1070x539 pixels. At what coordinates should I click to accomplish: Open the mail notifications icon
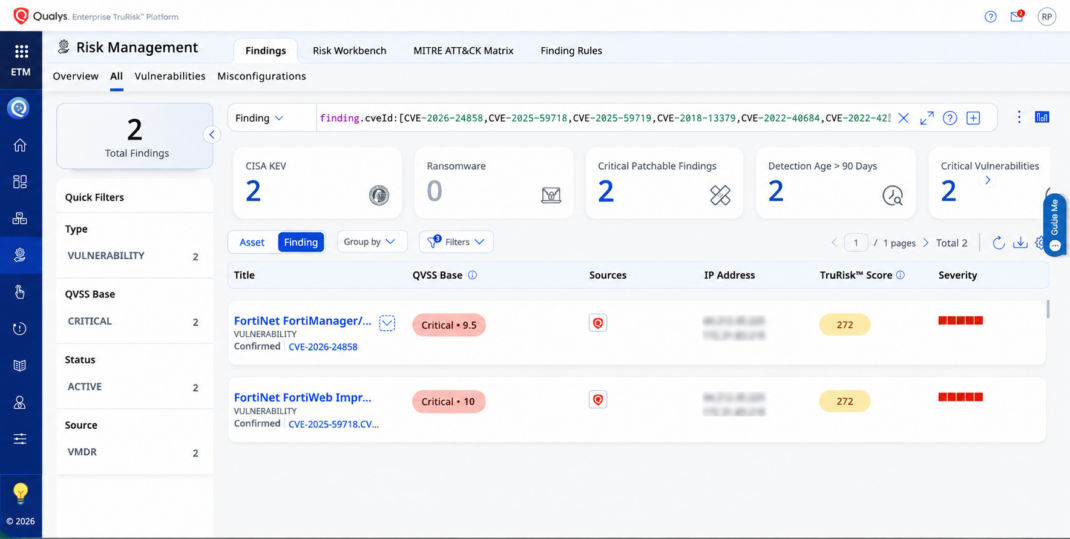click(x=1017, y=16)
